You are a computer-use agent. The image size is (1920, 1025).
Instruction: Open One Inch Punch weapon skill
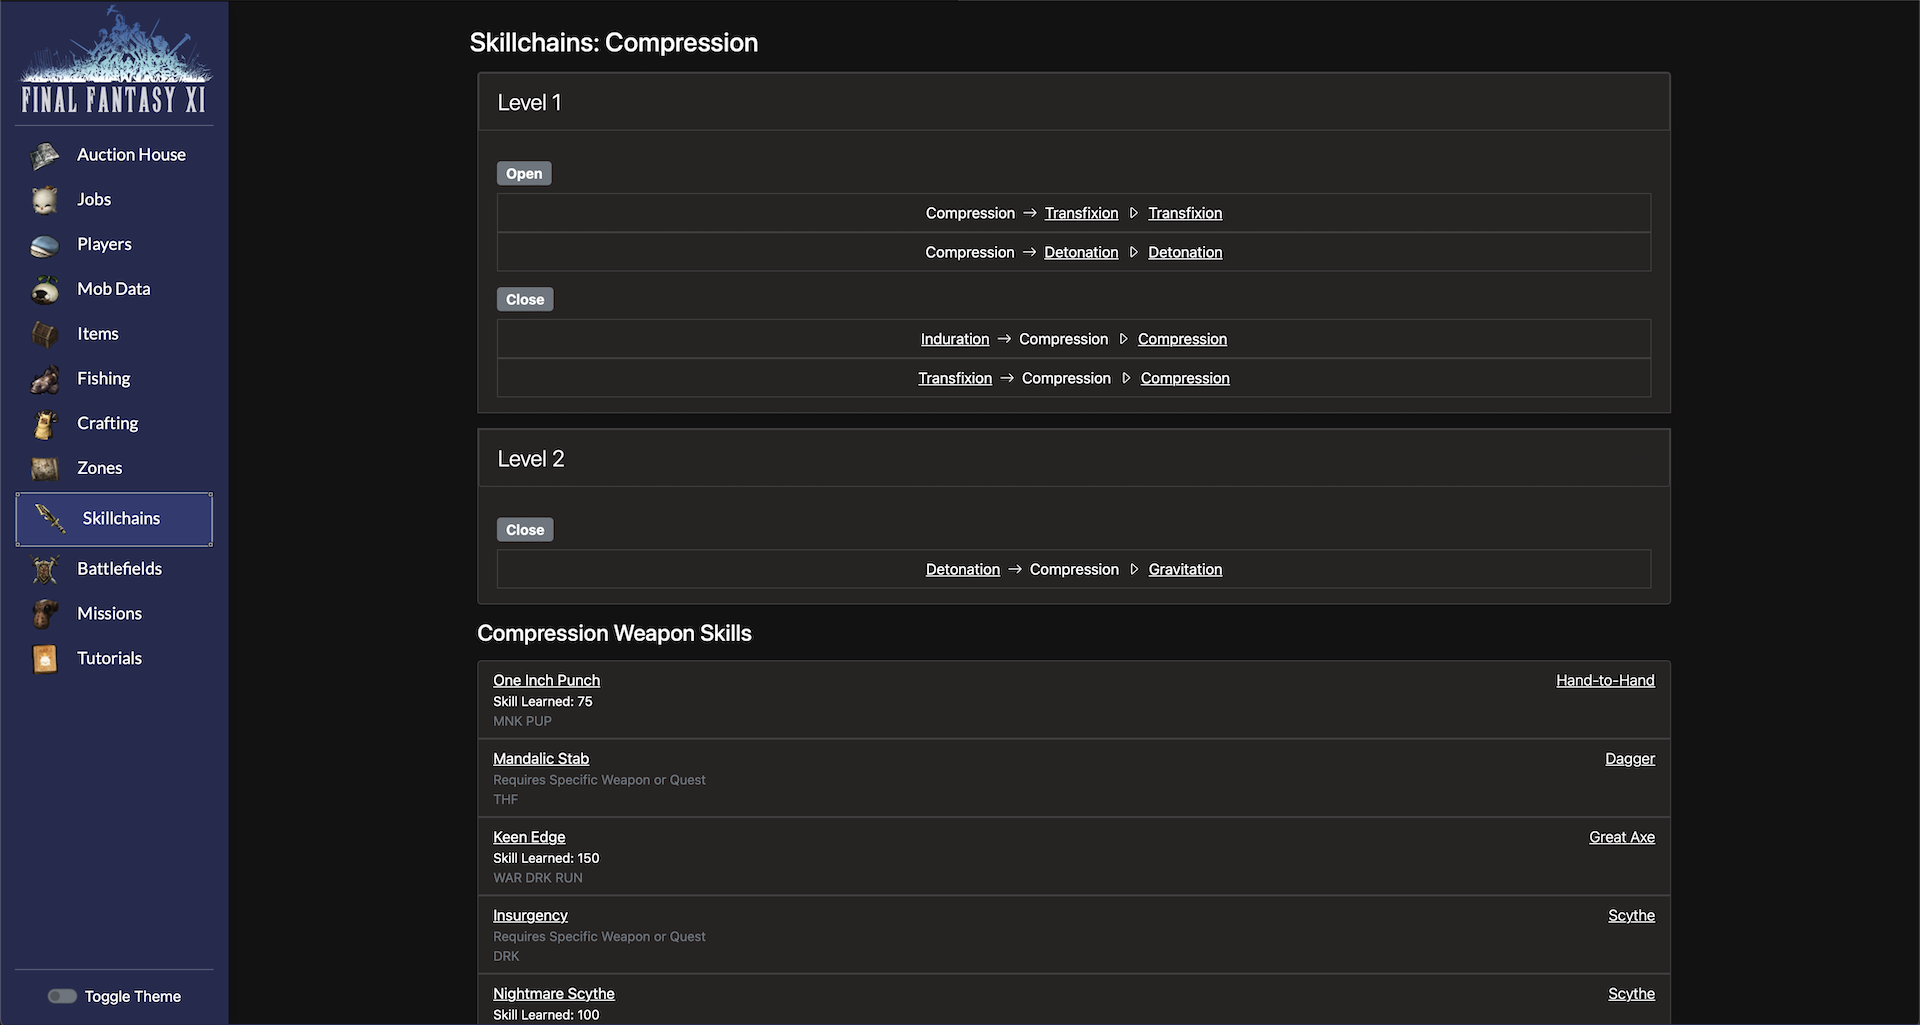546,680
